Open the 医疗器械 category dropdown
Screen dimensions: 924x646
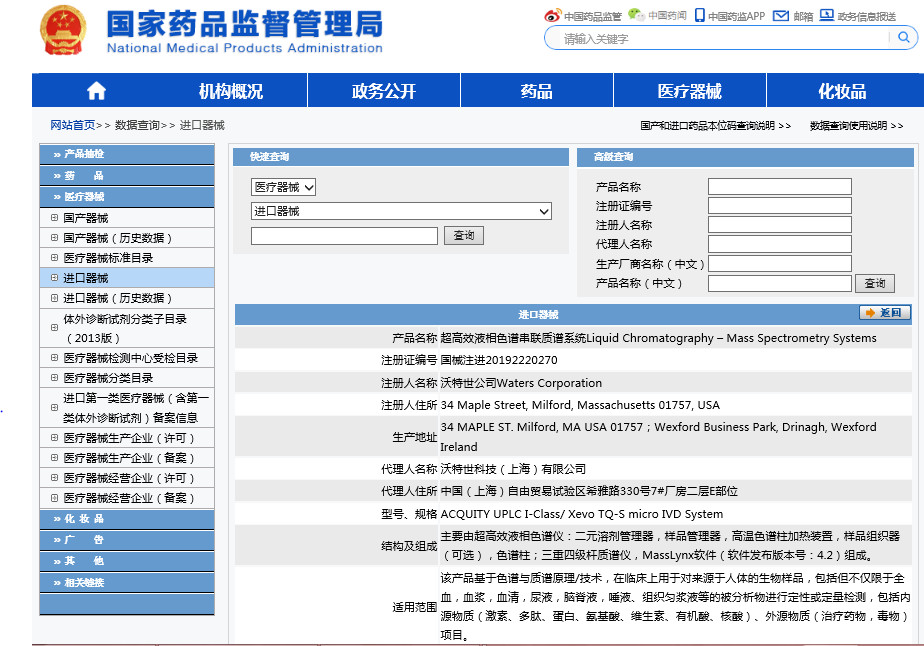tap(283, 187)
